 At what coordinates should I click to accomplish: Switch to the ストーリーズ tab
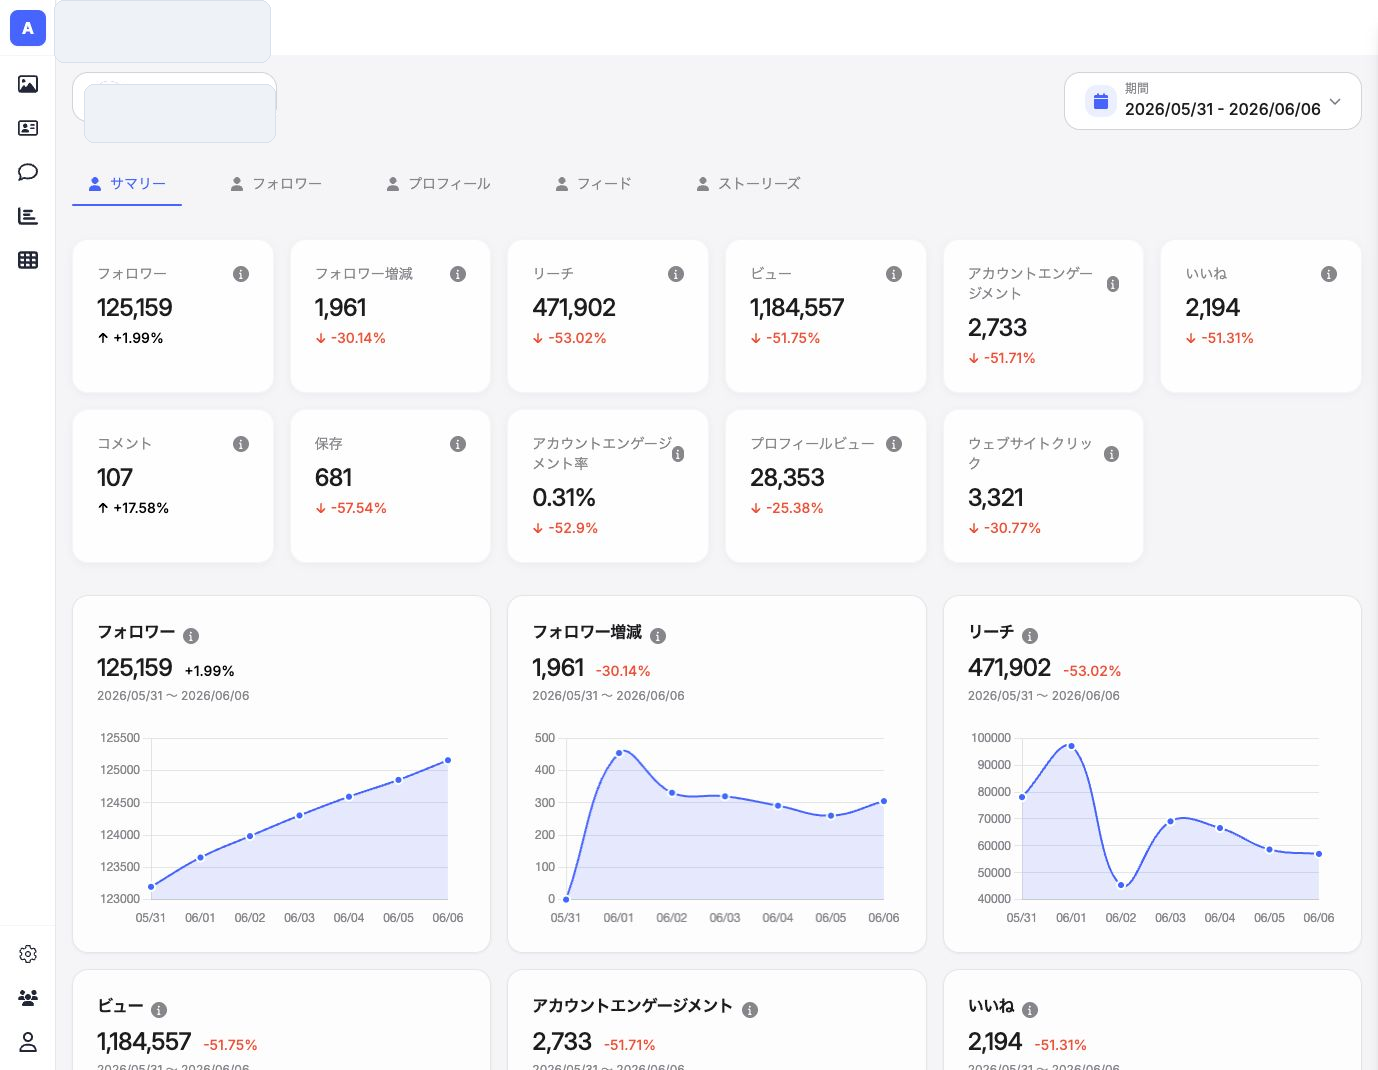748,184
